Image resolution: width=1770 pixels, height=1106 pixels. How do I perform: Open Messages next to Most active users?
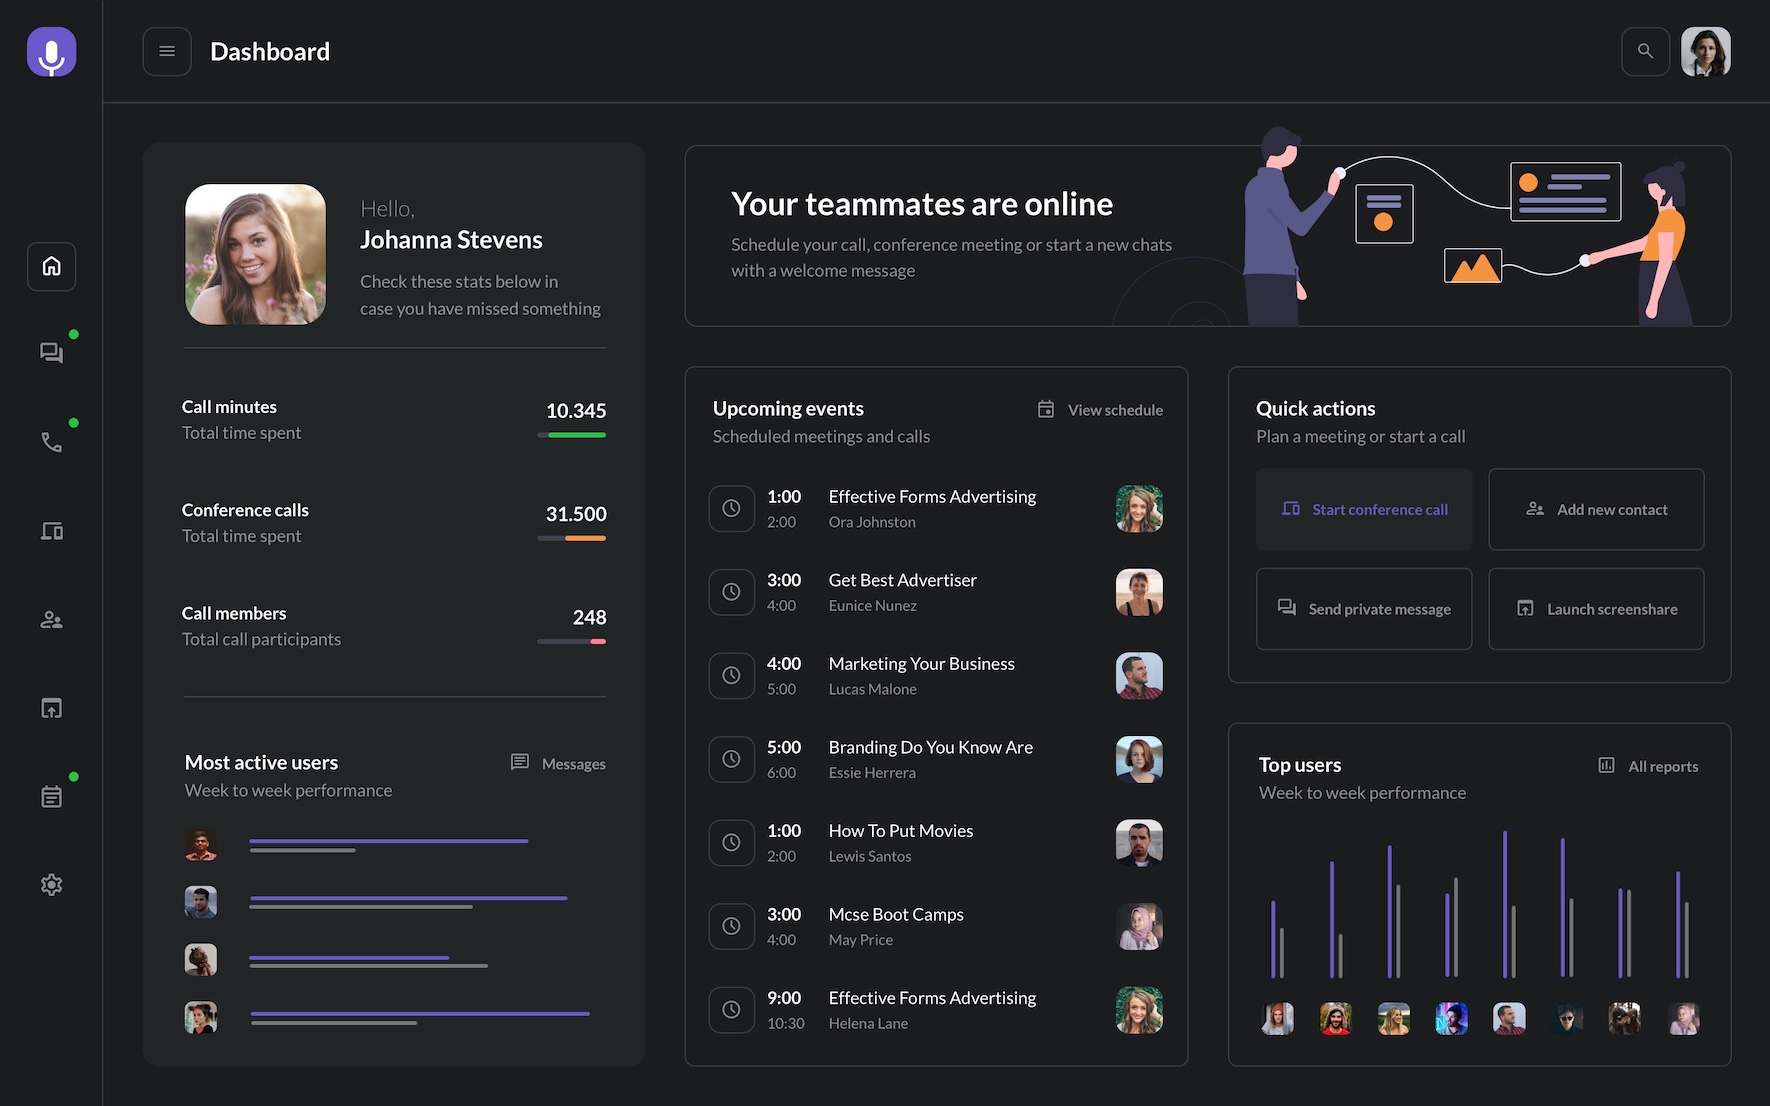[558, 763]
